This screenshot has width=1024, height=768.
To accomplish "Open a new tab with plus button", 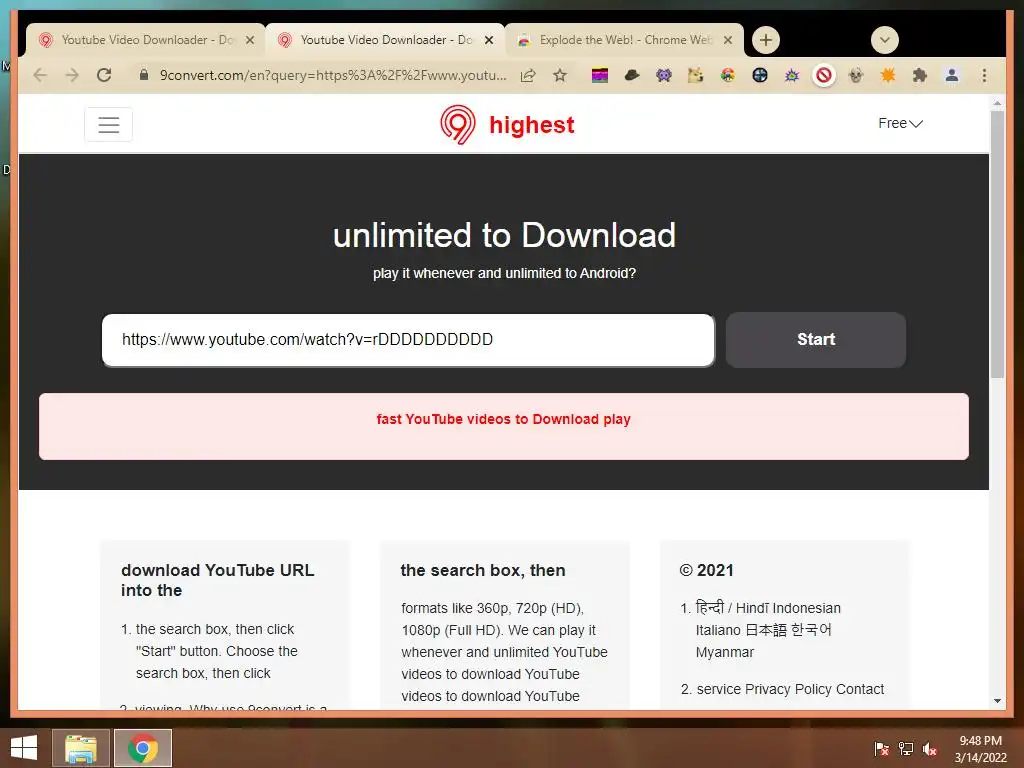I will tap(765, 40).
